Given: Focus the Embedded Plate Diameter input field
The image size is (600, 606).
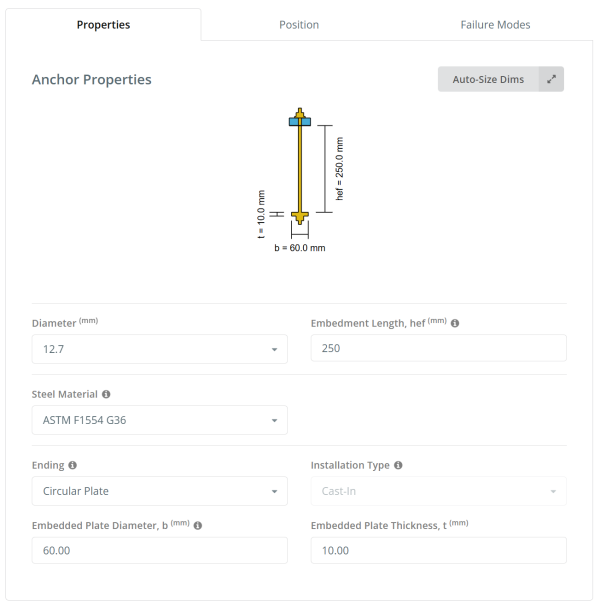Looking at the screenshot, I should click(159, 551).
